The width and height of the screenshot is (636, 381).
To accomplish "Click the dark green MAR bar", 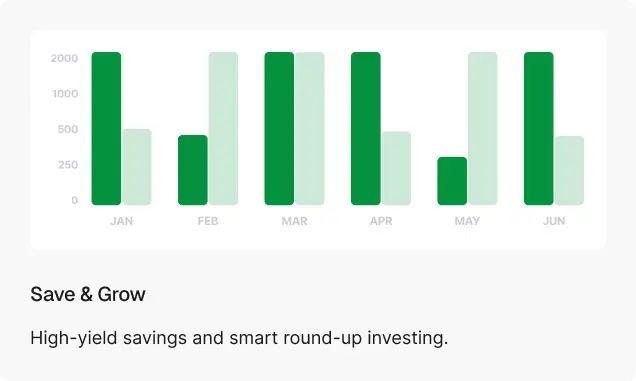I will [279, 128].
